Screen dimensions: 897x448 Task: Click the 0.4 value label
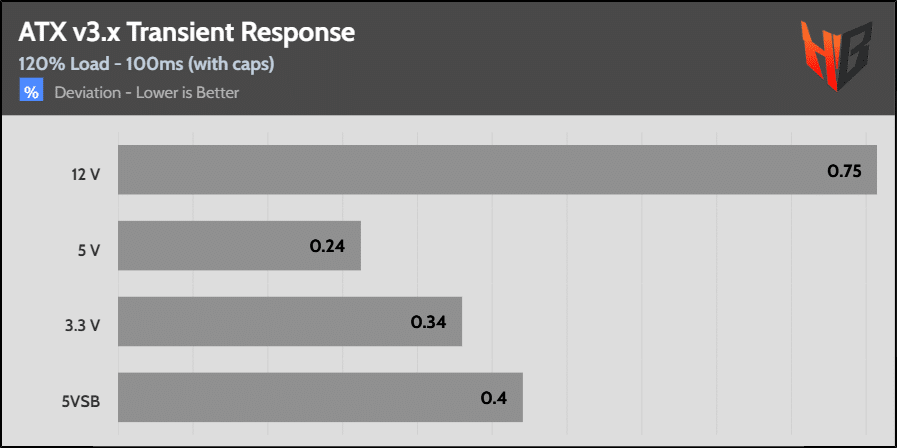pyautogui.click(x=494, y=398)
